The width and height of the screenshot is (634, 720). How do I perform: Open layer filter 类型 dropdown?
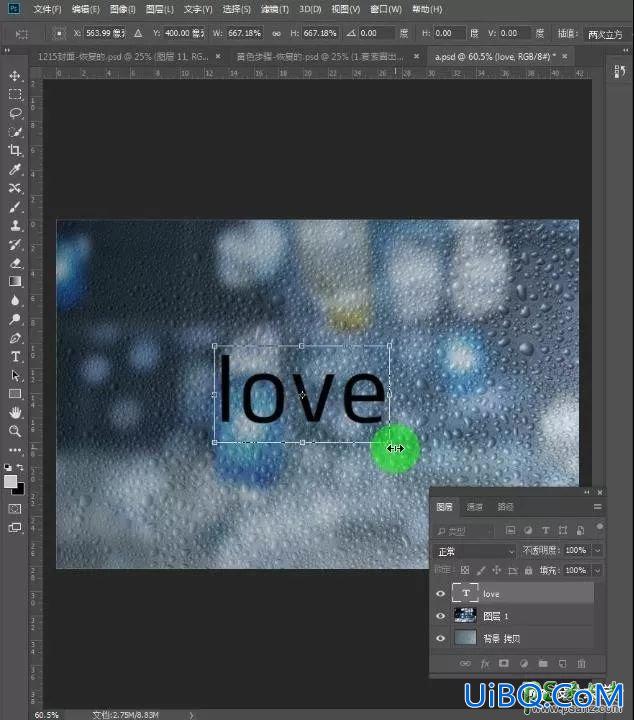pyautogui.click(x=463, y=531)
